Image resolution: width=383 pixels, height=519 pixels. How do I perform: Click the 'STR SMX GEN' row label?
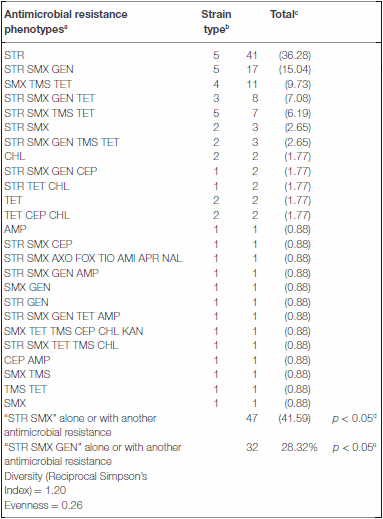click(x=39, y=69)
